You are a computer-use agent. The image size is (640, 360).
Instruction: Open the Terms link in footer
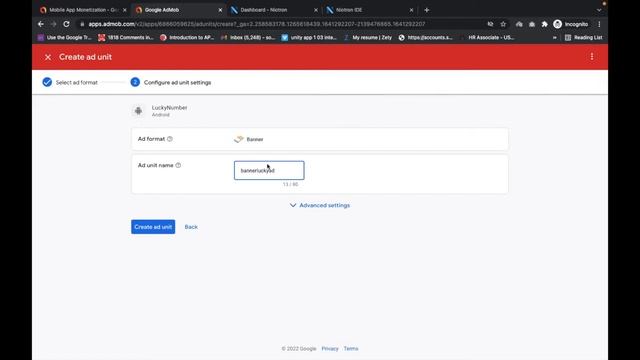351,349
